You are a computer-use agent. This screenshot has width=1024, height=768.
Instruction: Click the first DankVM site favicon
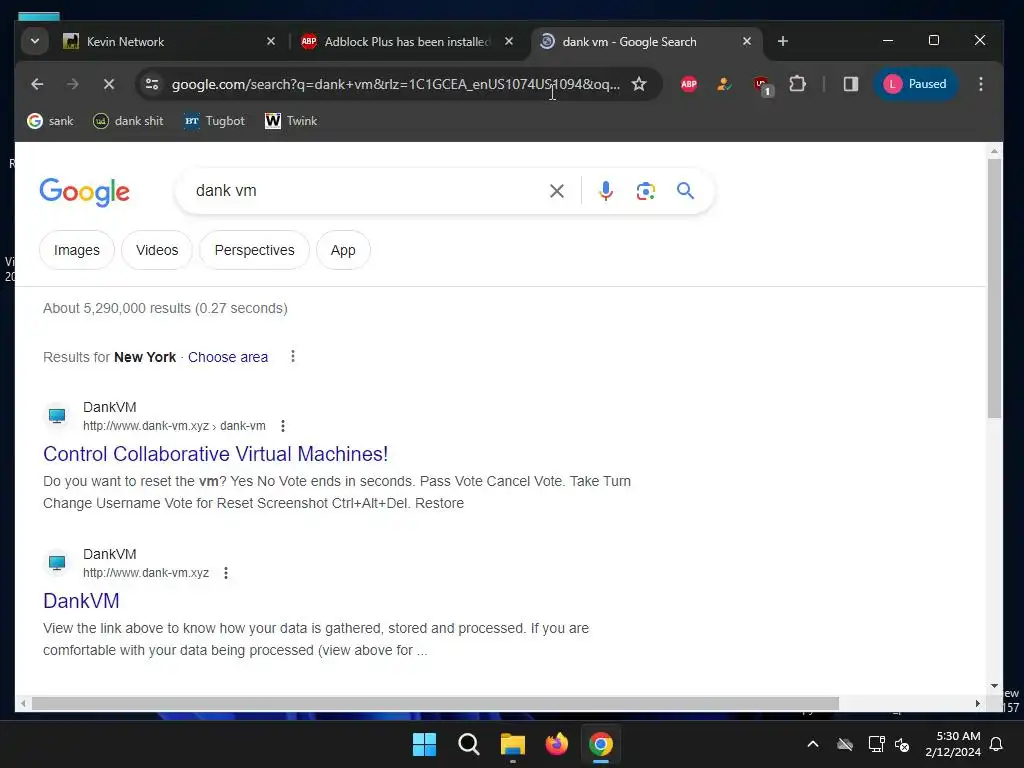(57, 416)
